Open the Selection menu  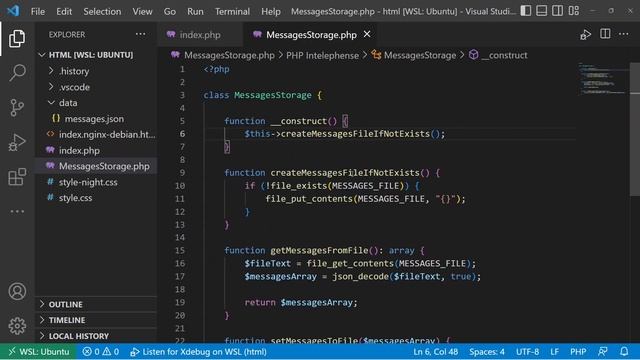coord(102,11)
